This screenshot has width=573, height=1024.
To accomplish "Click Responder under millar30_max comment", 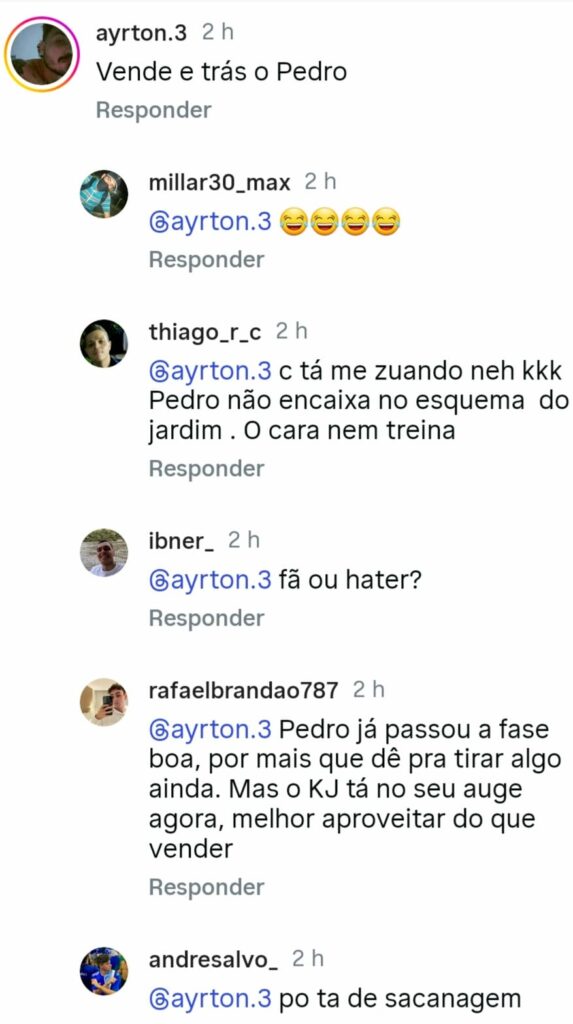I will pyautogui.click(x=206, y=259).
